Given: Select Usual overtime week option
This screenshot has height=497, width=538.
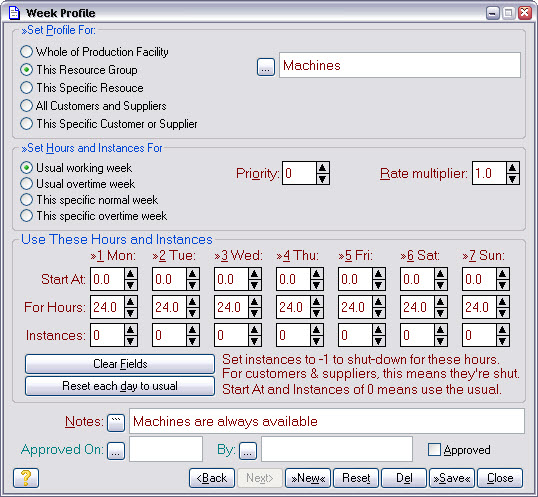Looking at the screenshot, I should (x=78, y=184).
